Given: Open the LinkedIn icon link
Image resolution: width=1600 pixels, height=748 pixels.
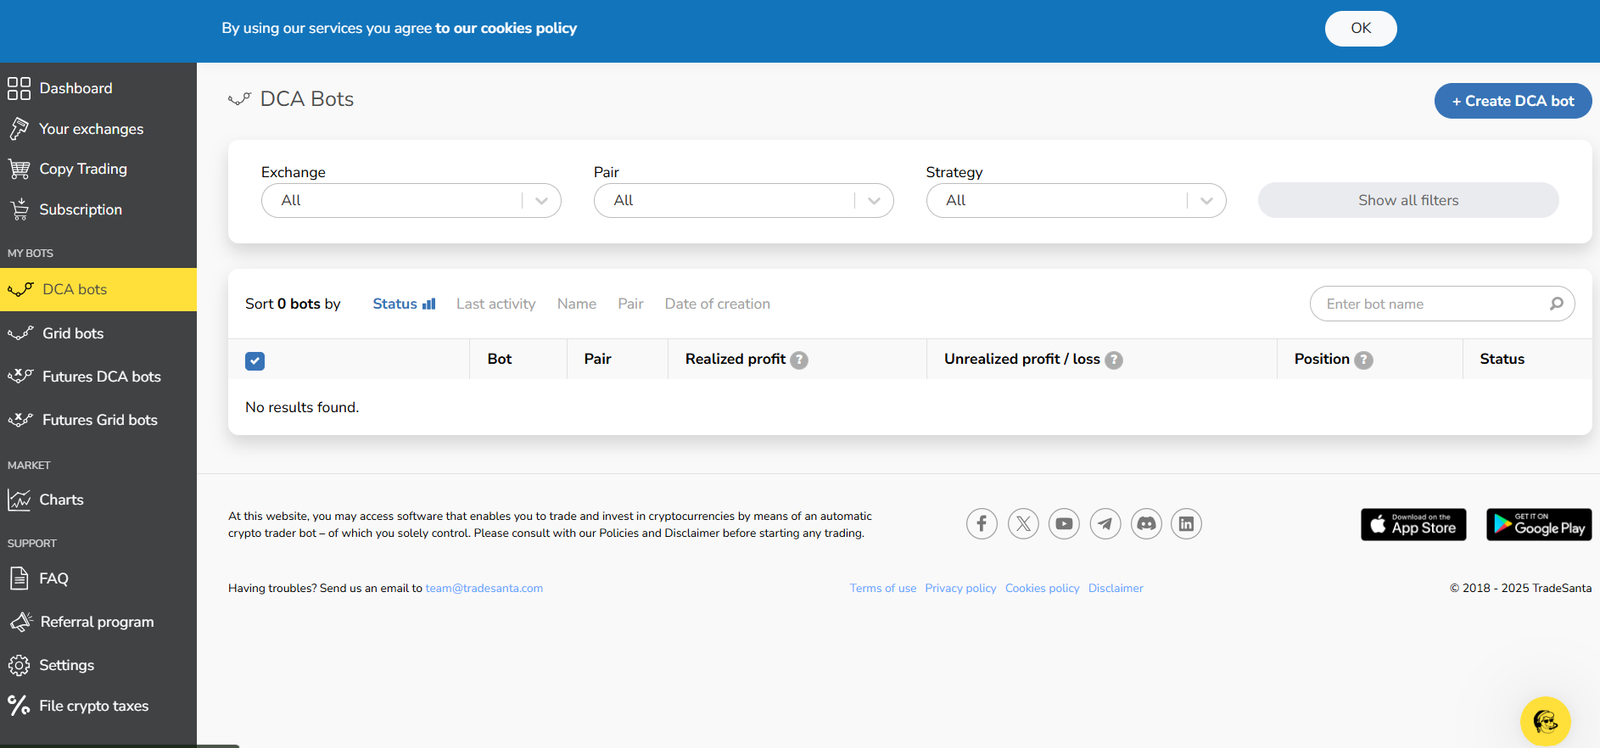Looking at the screenshot, I should click(x=1186, y=523).
